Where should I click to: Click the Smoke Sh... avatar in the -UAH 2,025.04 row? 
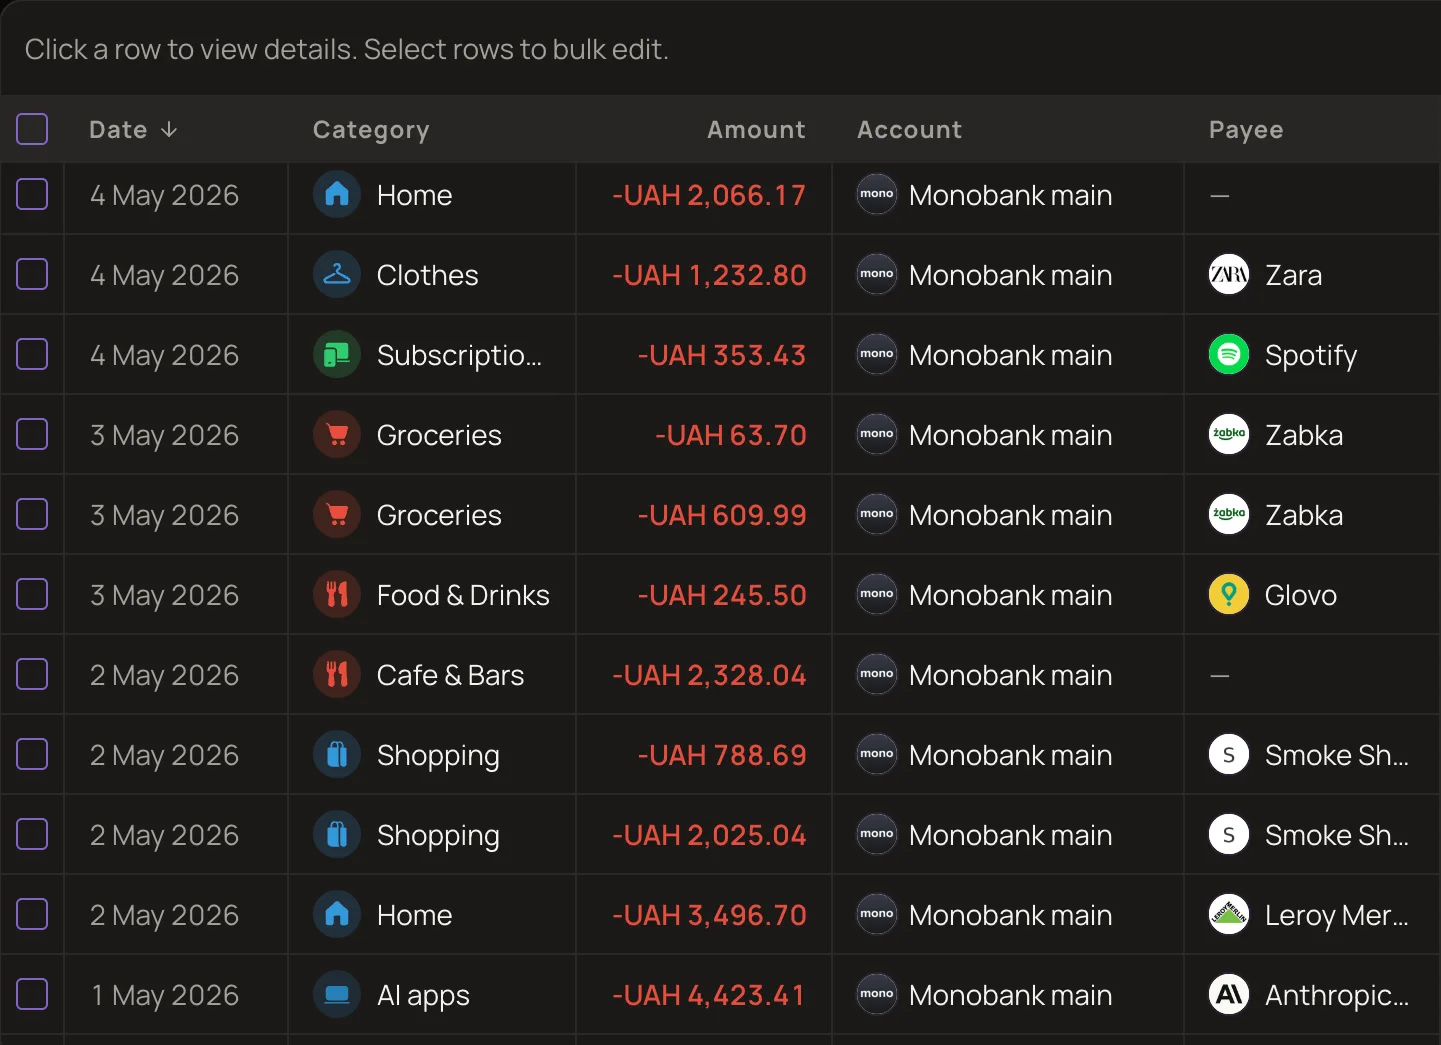[1229, 834]
